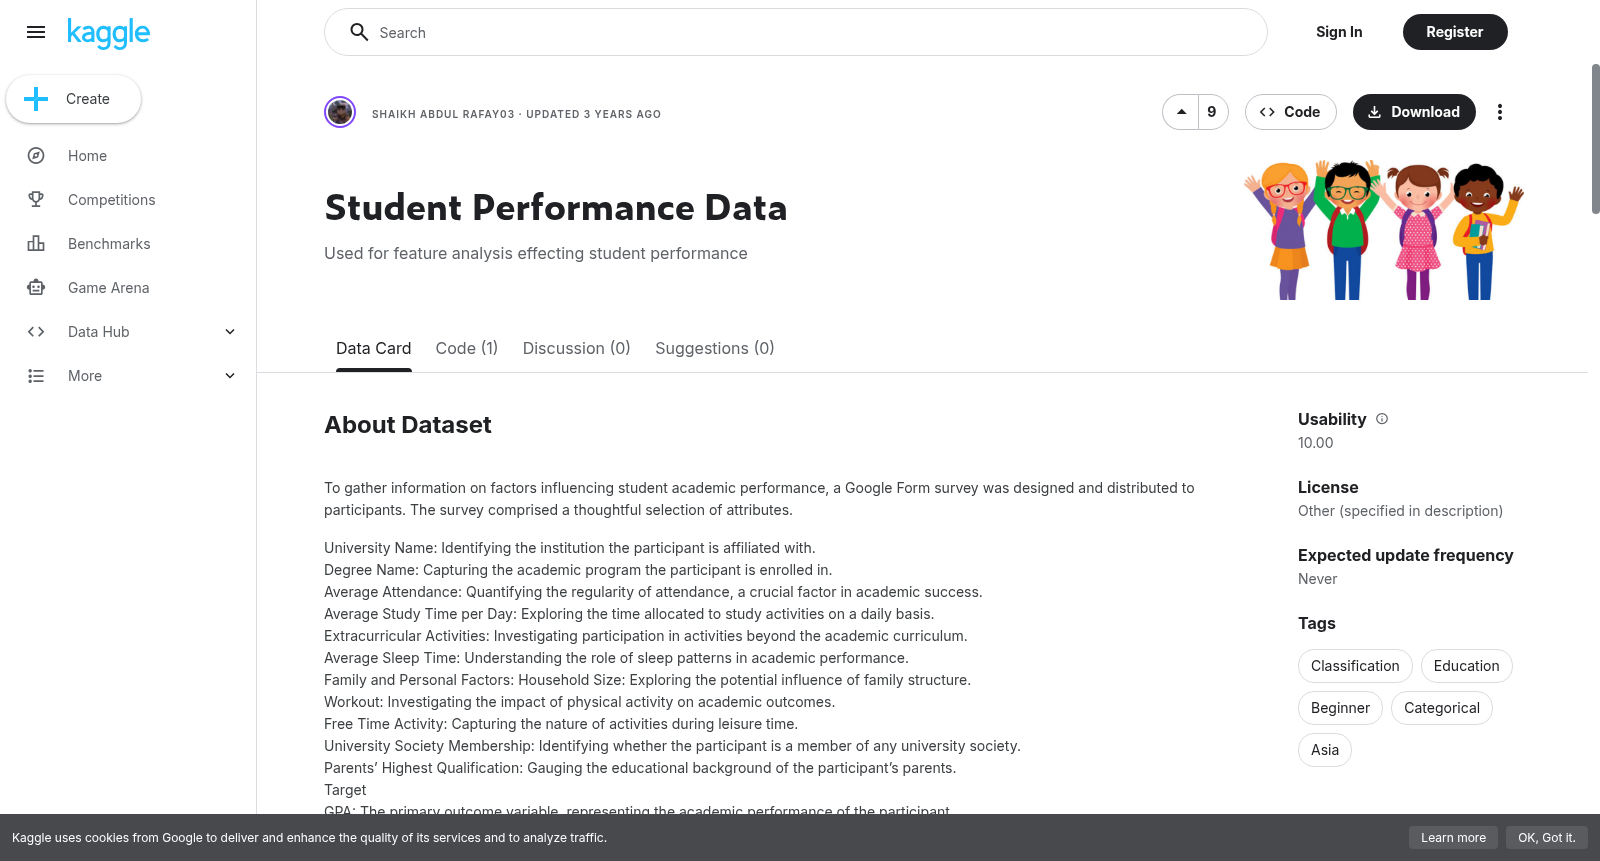
Task: Open Game Arena robot icon
Action: [x=36, y=288]
